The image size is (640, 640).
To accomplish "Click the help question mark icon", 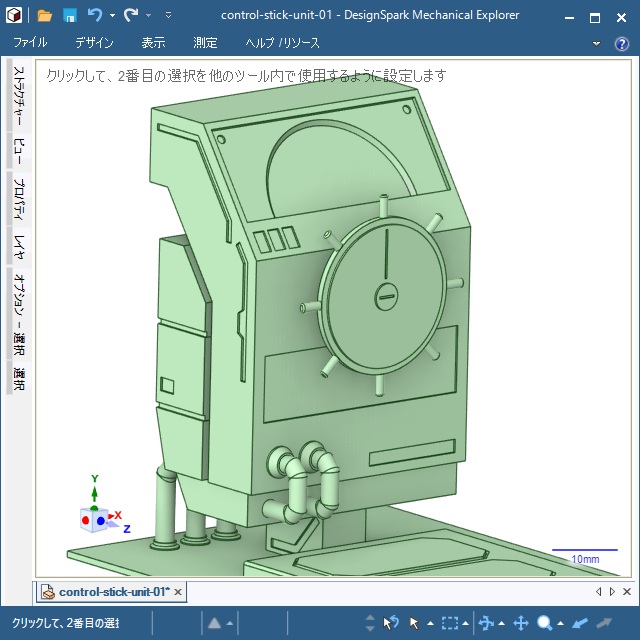I will (622, 43).
